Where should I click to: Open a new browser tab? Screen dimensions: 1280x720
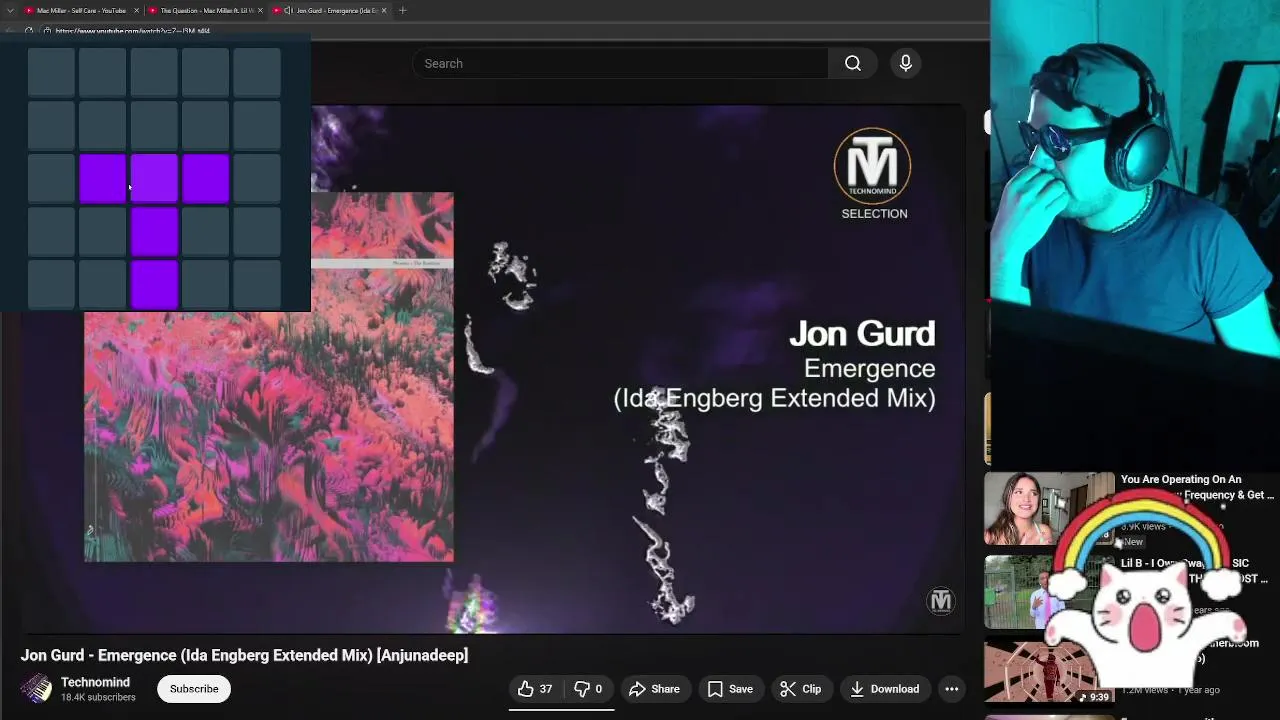click(x=403, y=10)
